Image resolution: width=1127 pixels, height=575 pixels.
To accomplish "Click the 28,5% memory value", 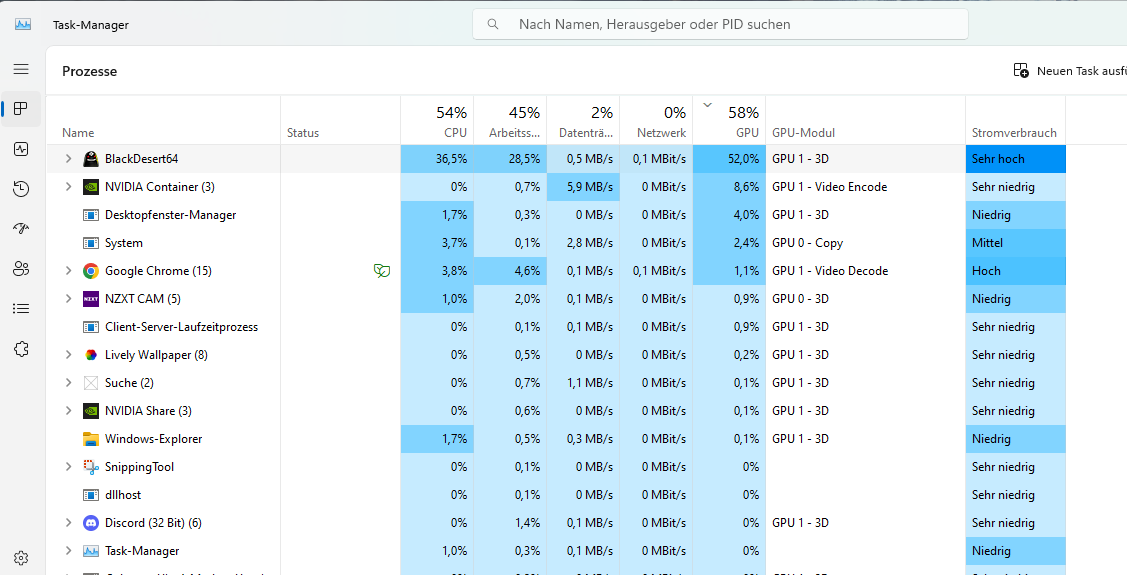I will tap(525, 159).
